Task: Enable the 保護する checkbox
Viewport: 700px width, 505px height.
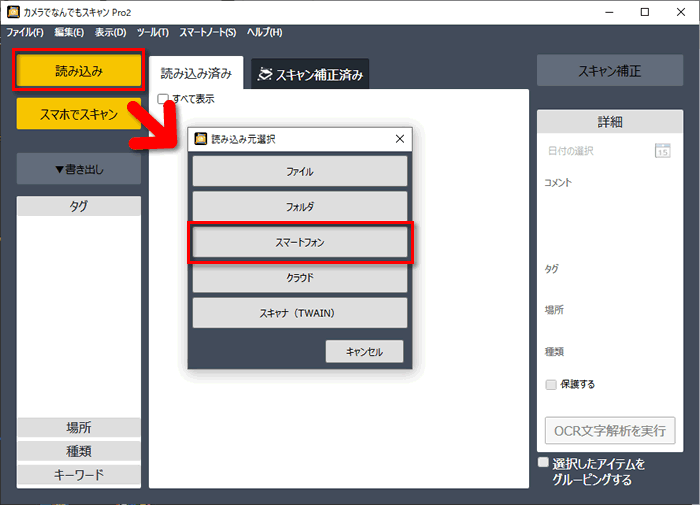Action: click(x=551, y=384)
